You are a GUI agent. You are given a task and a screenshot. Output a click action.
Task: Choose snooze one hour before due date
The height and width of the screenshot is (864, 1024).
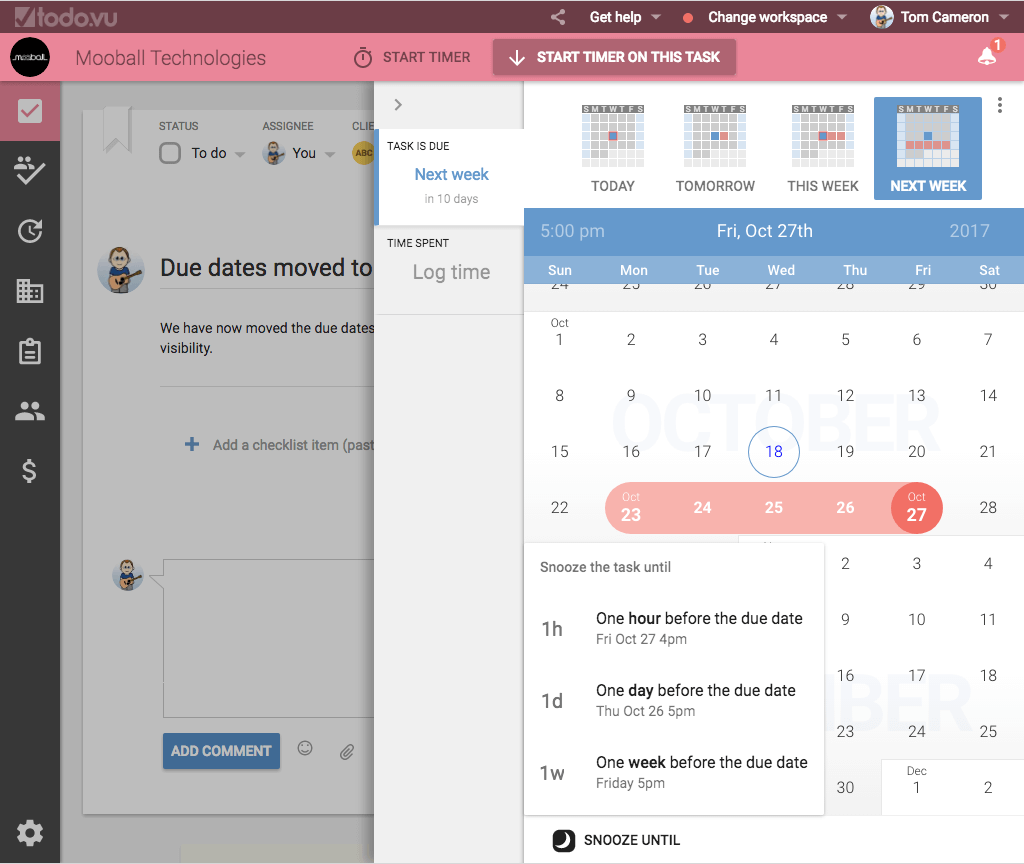[x=674, y=628]
